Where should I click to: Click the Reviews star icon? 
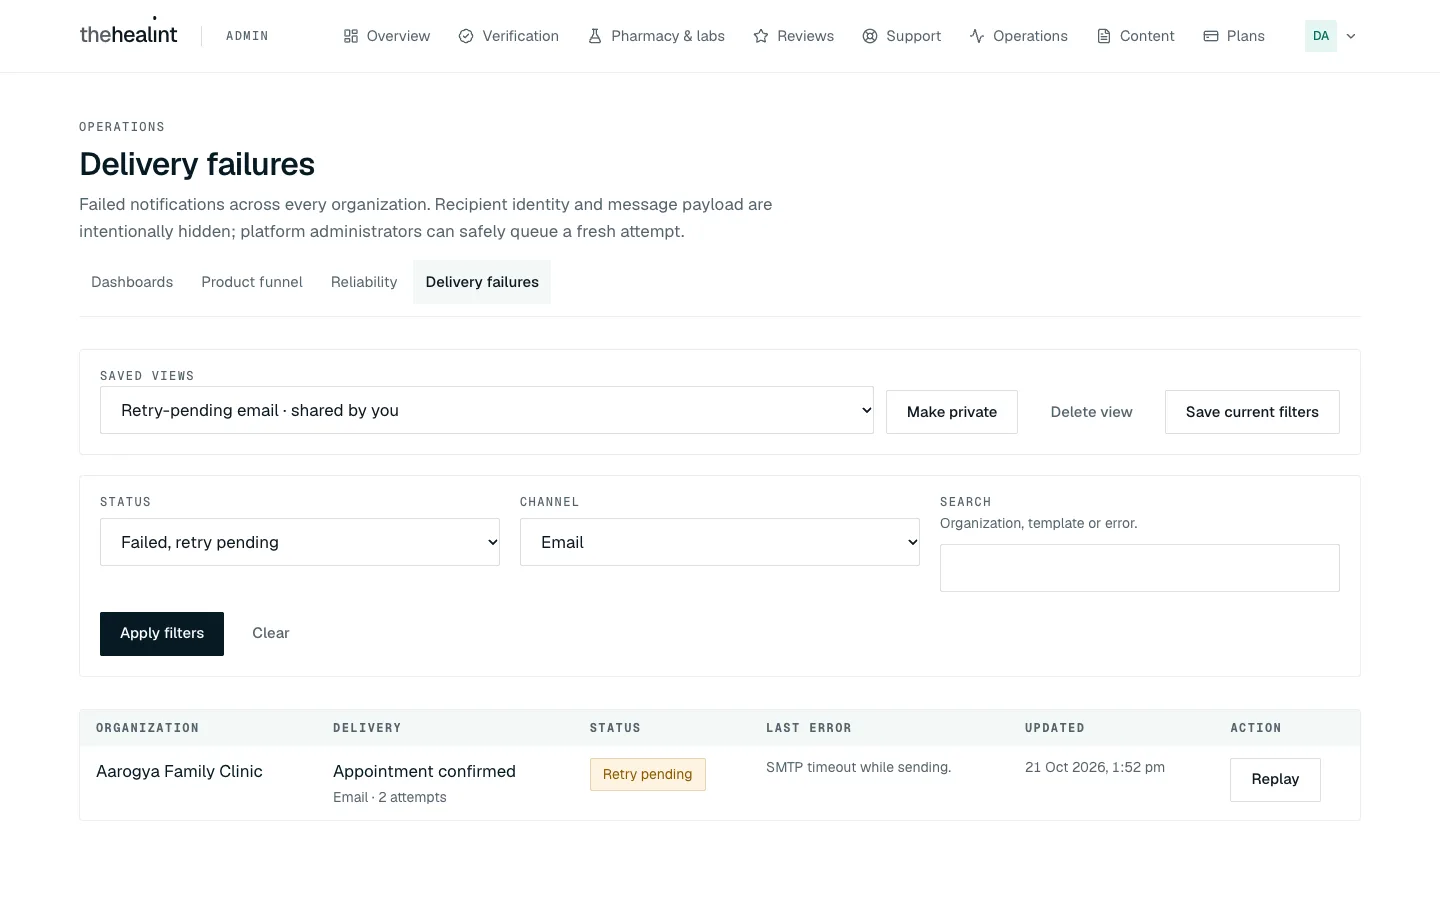tap(761, 36)
